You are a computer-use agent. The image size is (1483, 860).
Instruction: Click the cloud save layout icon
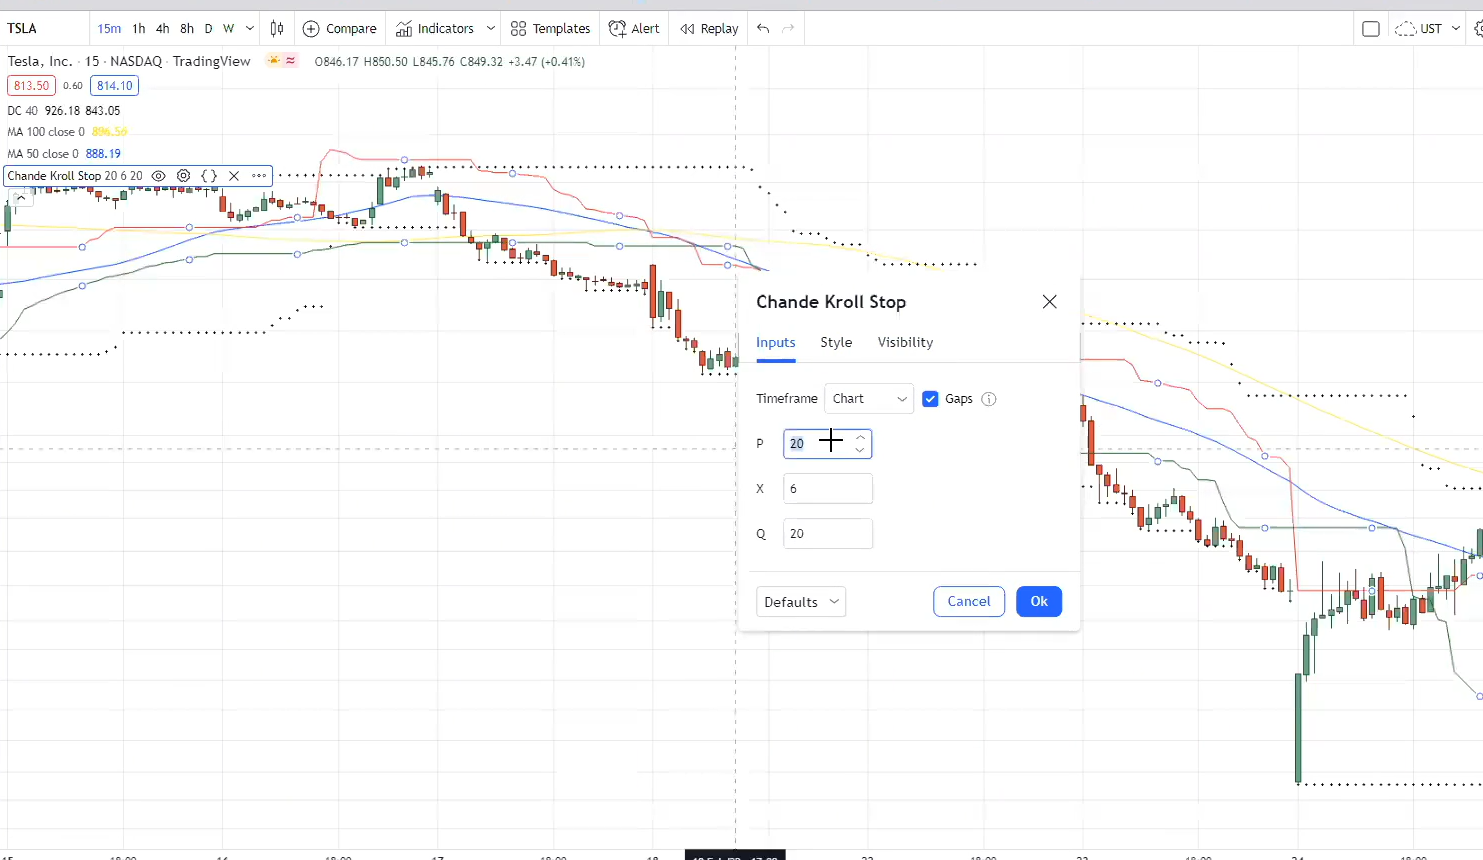point(1405,28)
